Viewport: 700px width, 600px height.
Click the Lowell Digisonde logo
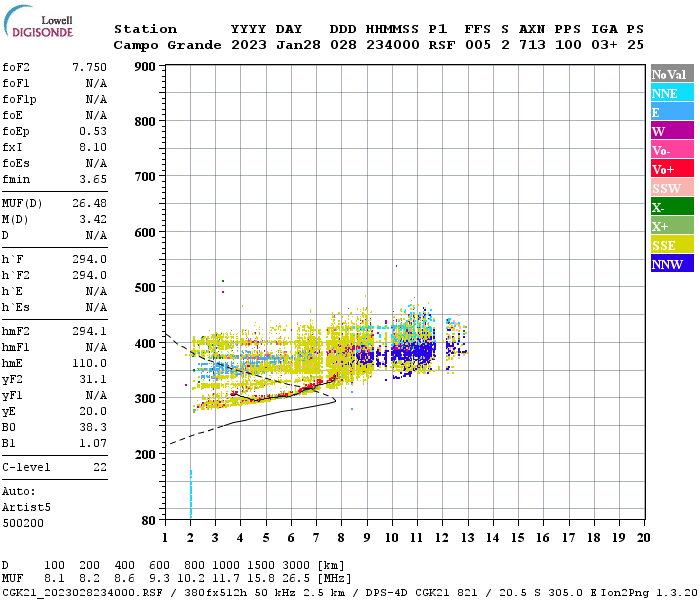pyautogui.click(x=38, y=22)
